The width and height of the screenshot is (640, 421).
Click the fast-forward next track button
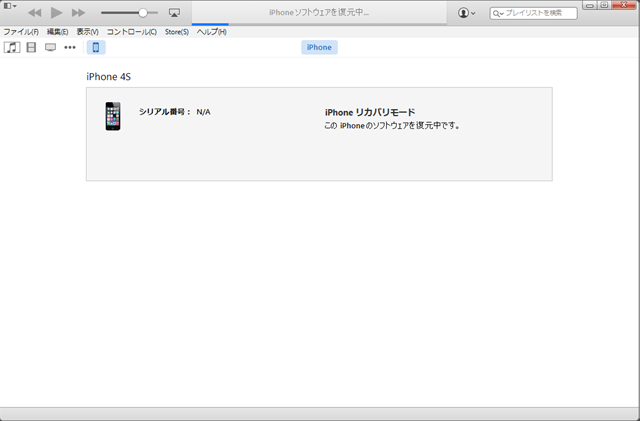point(78,13)
